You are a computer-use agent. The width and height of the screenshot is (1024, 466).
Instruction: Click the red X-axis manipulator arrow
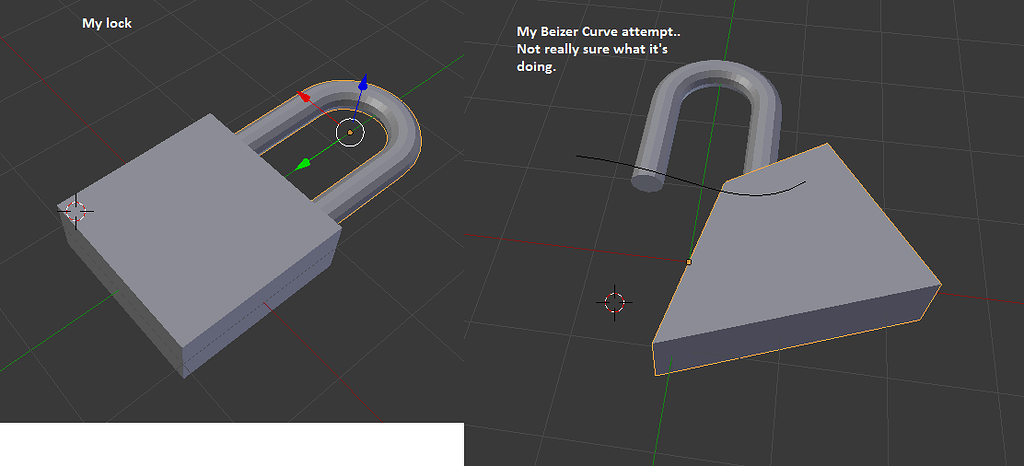pos(304,97)
